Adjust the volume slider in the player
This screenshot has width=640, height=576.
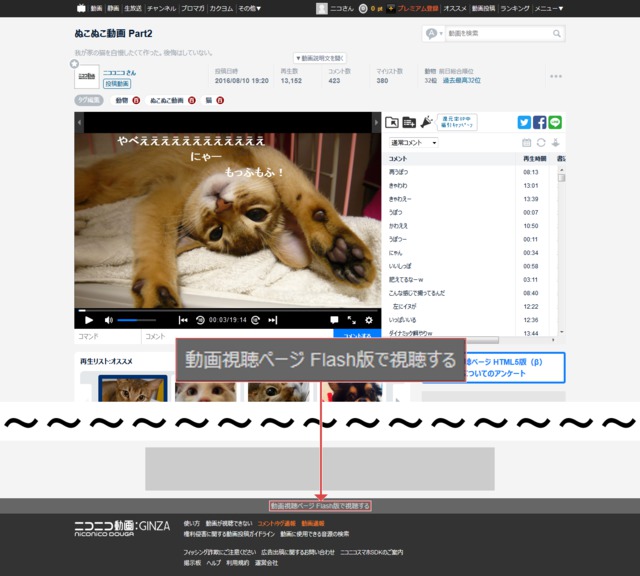point(135,320)
